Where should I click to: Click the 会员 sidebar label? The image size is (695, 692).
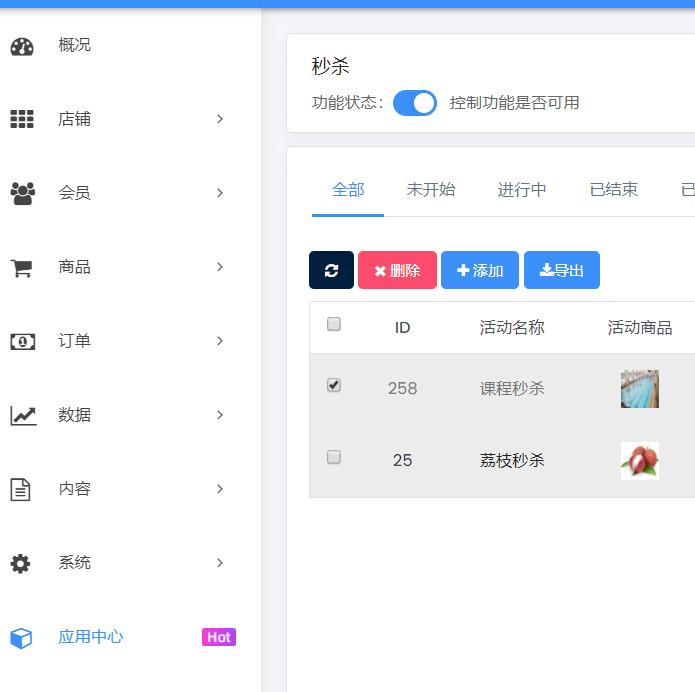(74, 193)
